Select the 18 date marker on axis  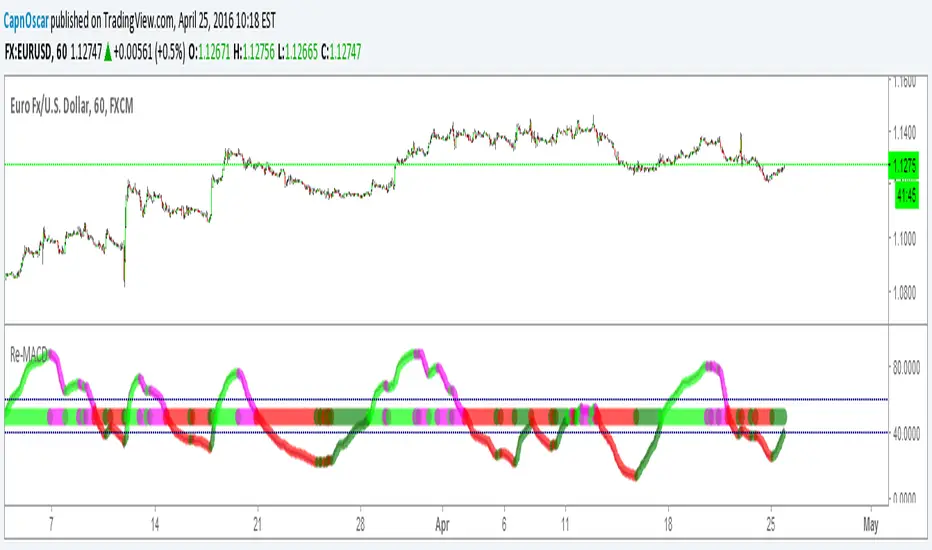(x=668, y=526)
